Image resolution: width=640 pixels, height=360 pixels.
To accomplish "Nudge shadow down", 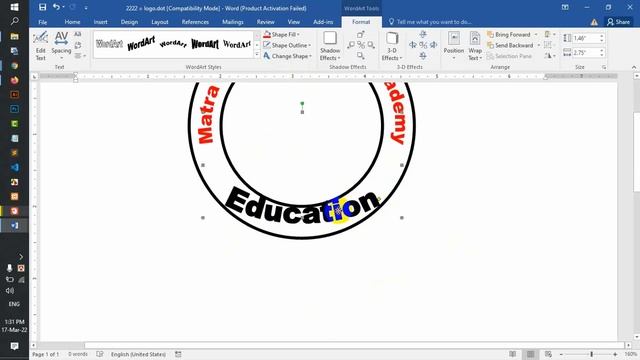I will (360, 55).
